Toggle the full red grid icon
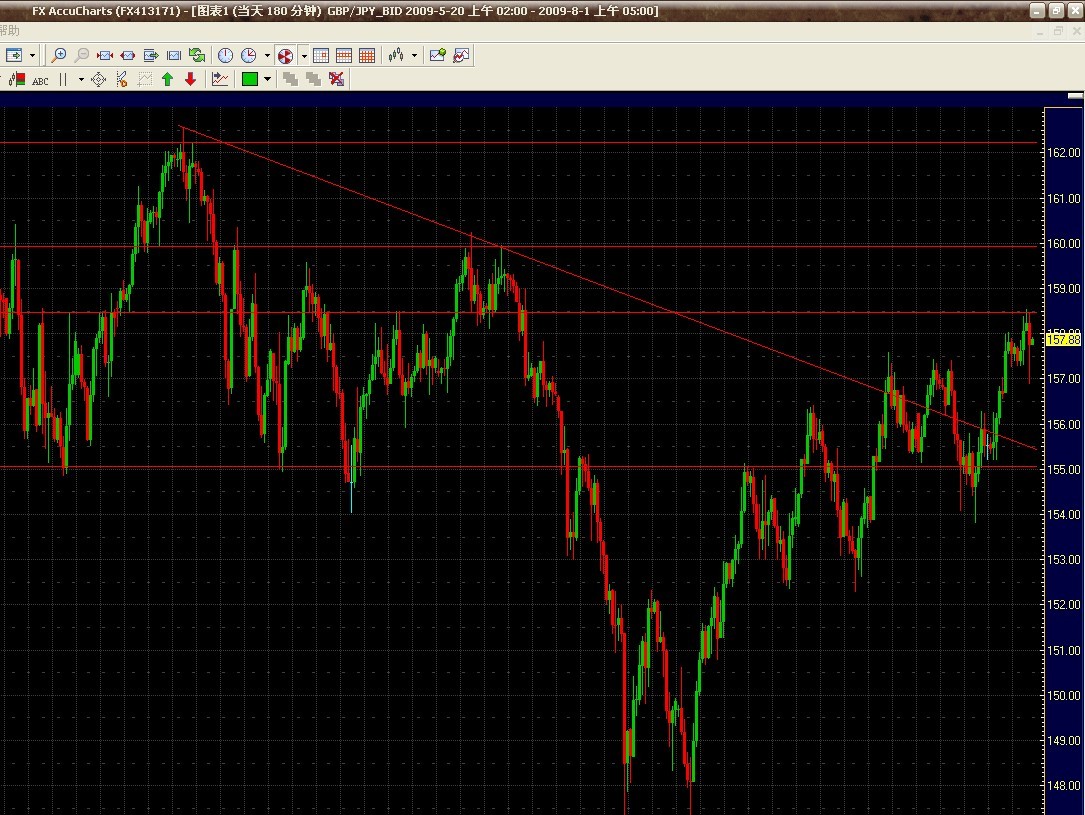Image resolution: width=1085 pixels, height=815 pixels. (367, 55)
